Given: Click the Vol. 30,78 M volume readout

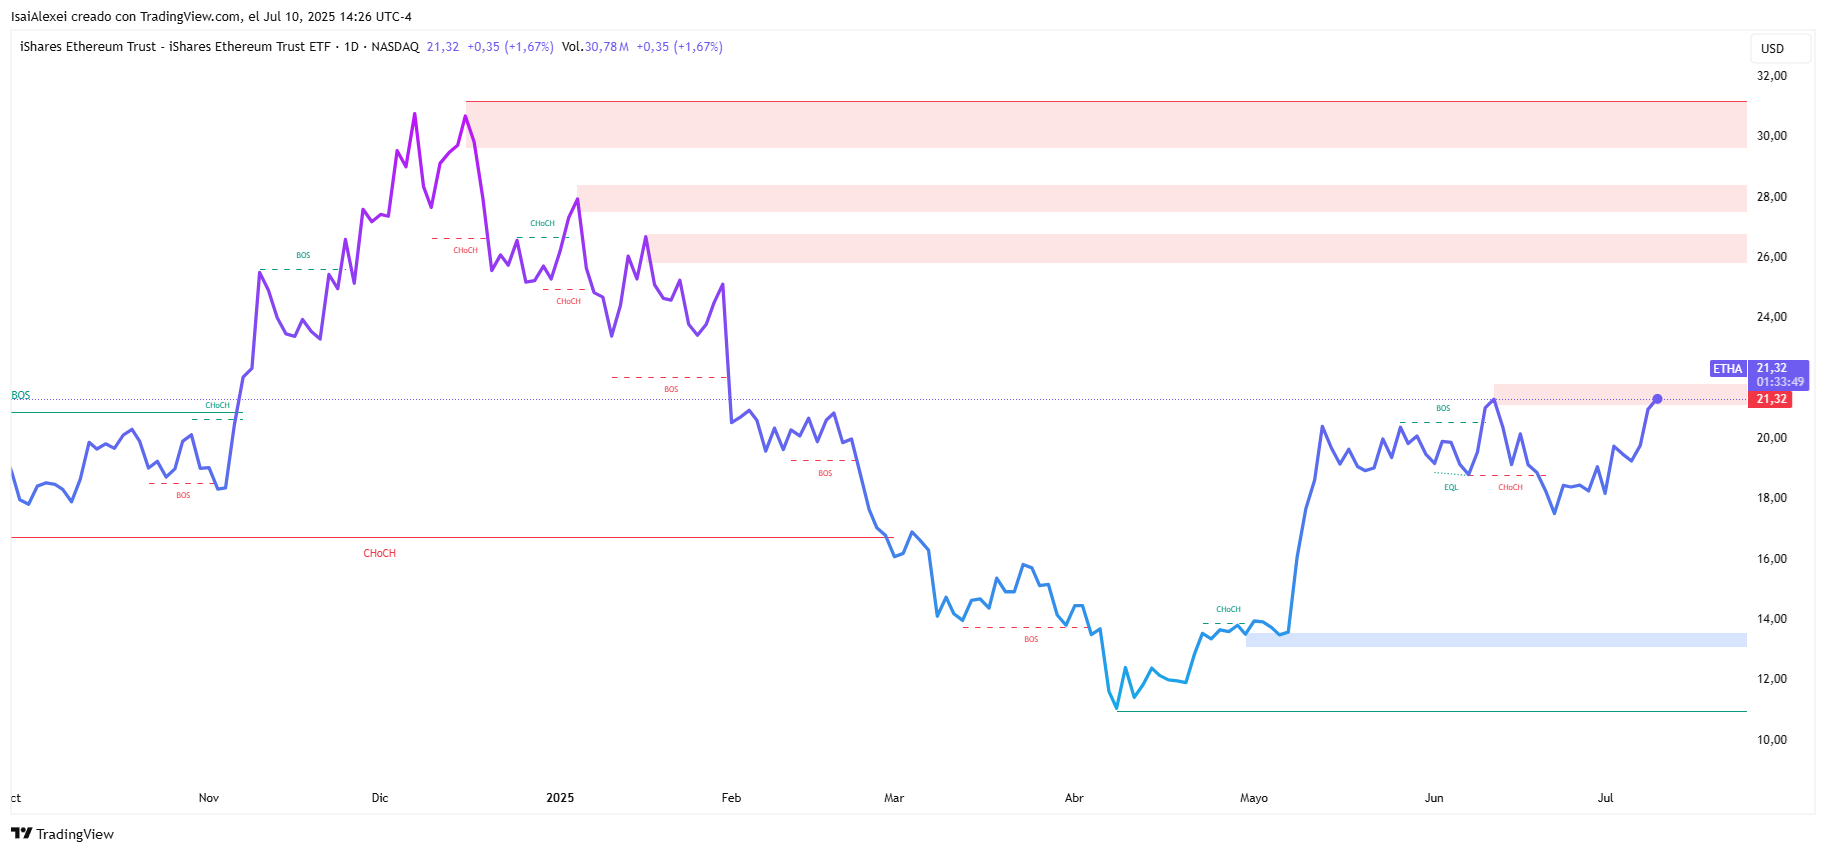Looking at the screenshot, I should pos(595,47).
